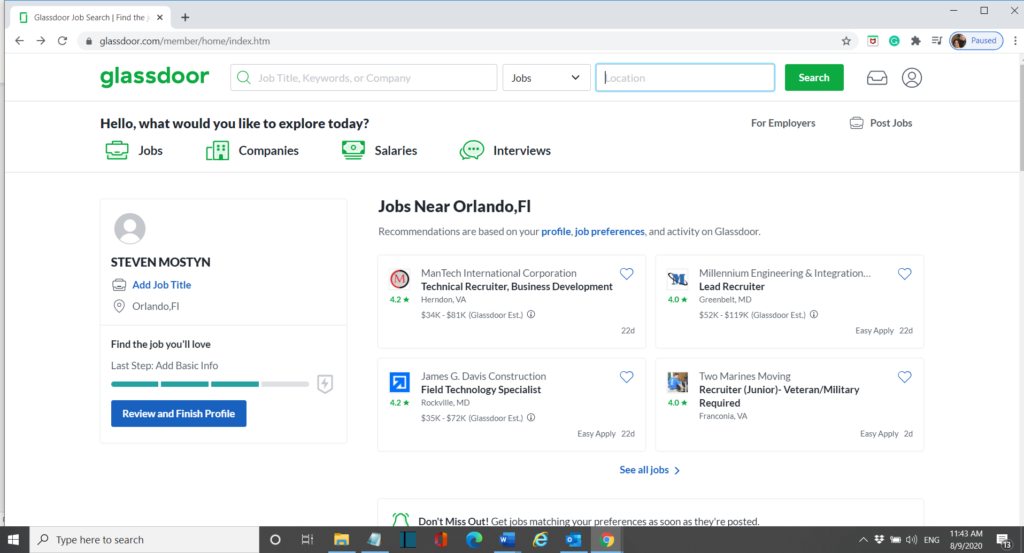Click the Add Job Title link

coord(161,285)
